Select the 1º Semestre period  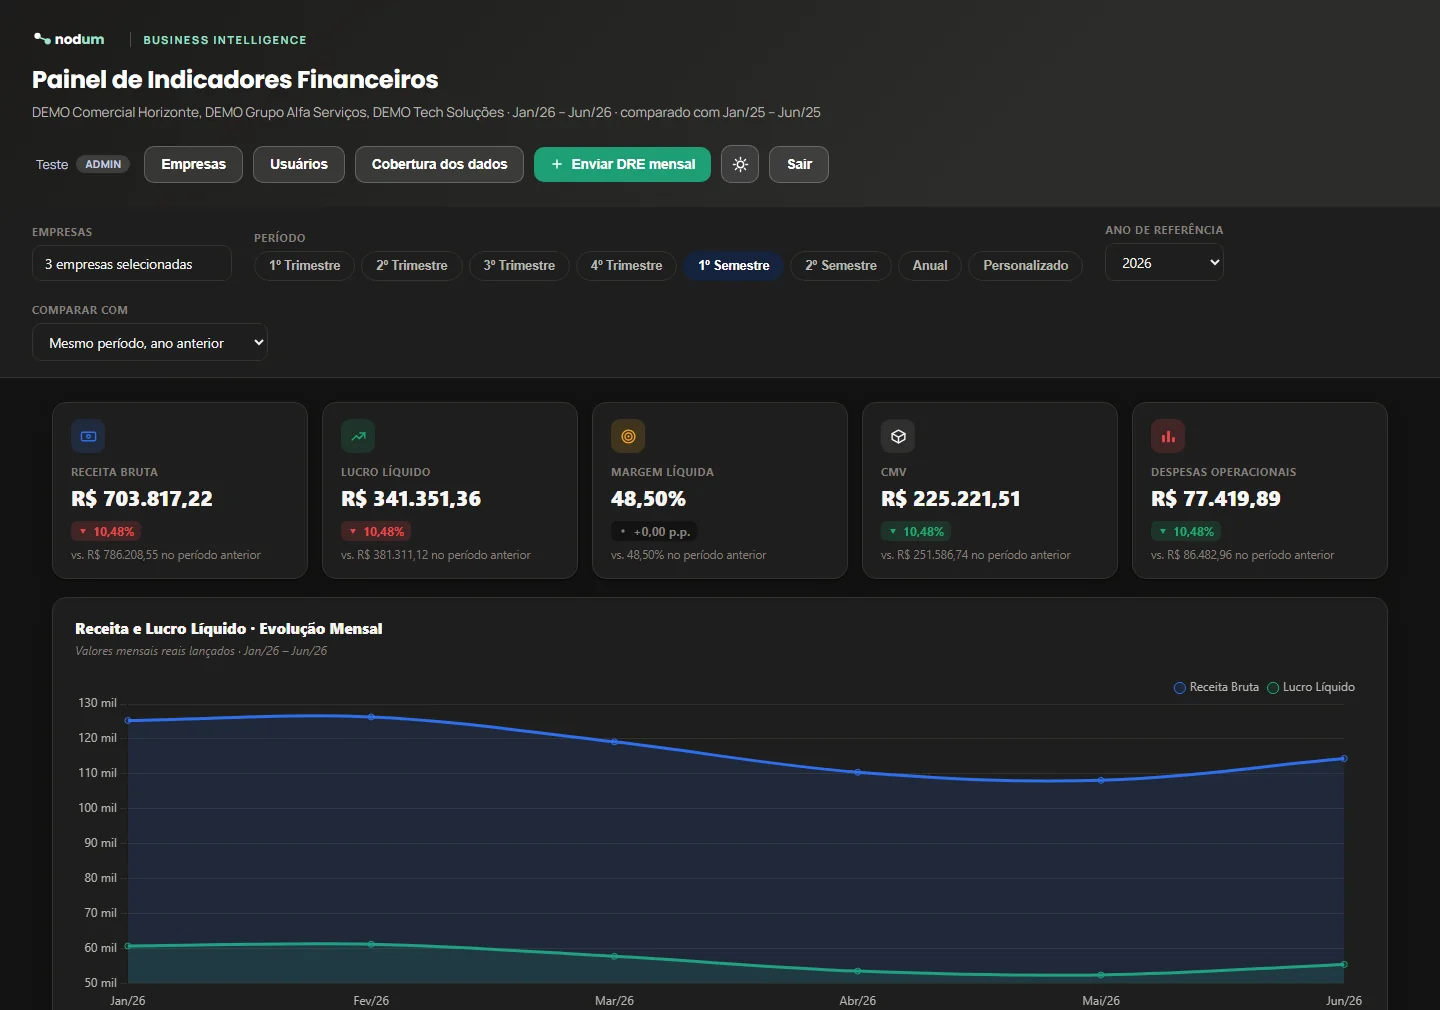click(x=734, y=265)
